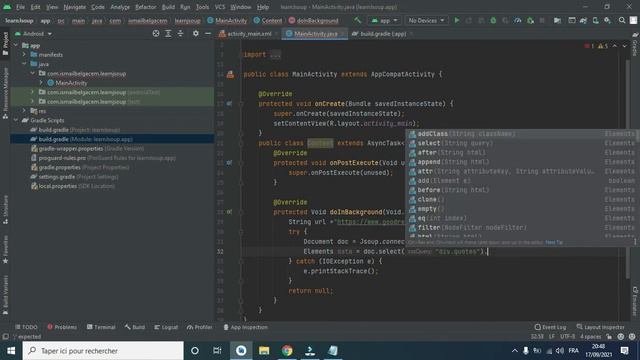The image size is (640, 360).
Task: Open the Layout Inspector tool window
Action: (x=600, y=327)
